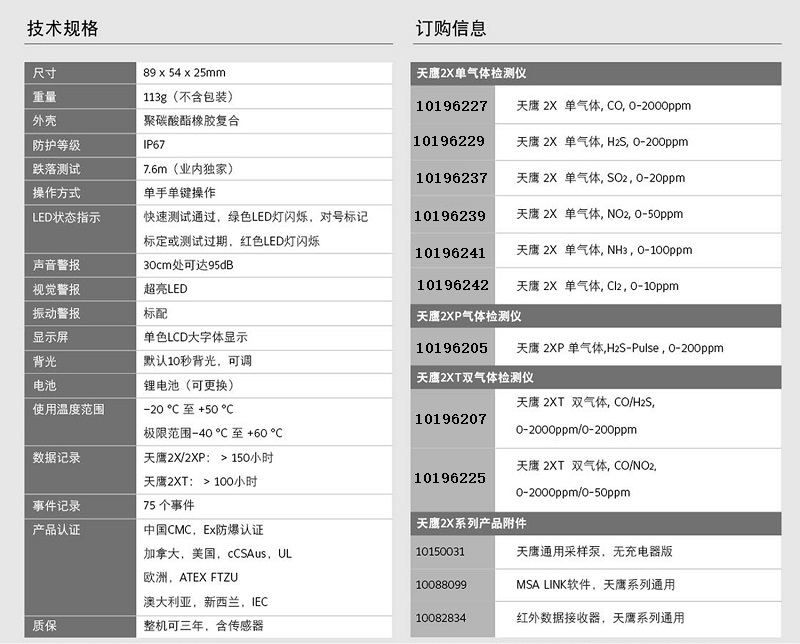
Task: Select part number 10196242
Action: click(453, 285)
